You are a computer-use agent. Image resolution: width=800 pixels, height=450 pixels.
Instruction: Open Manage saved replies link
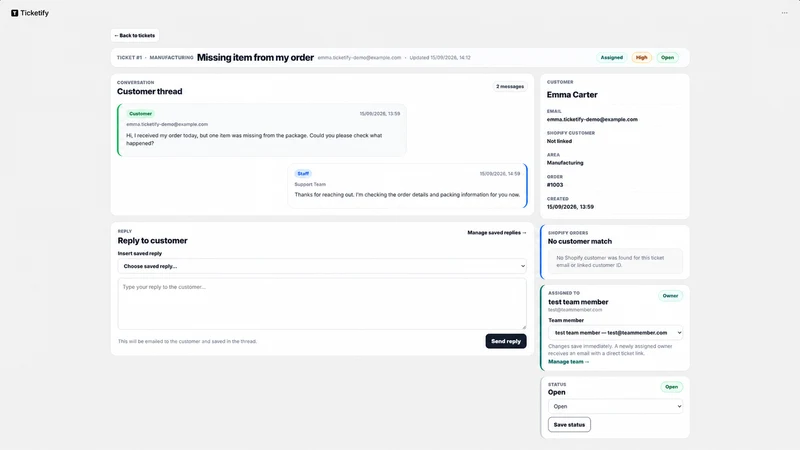tap(496, 233)
